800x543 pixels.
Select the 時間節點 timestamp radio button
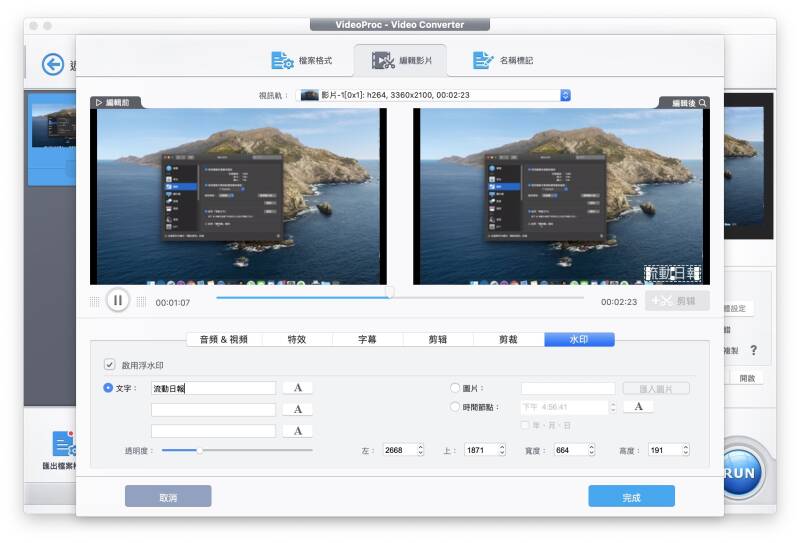[455, 407]
